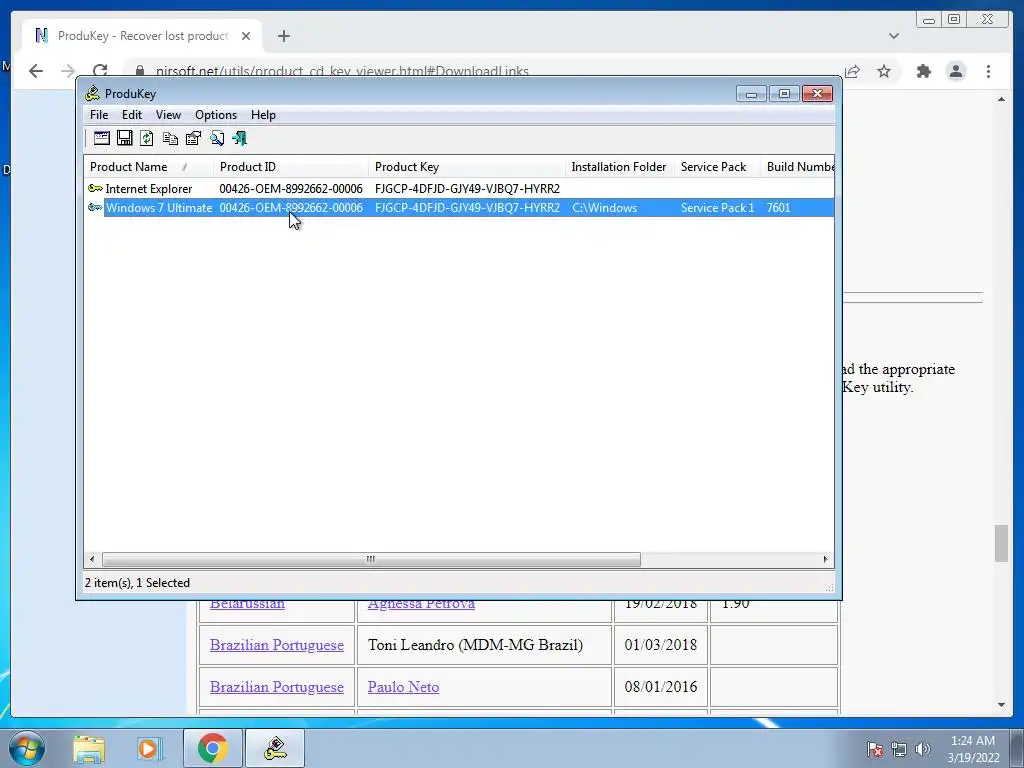
Task: Click the C:\Windows installation folder cell
Action: [x=605, y=208]
